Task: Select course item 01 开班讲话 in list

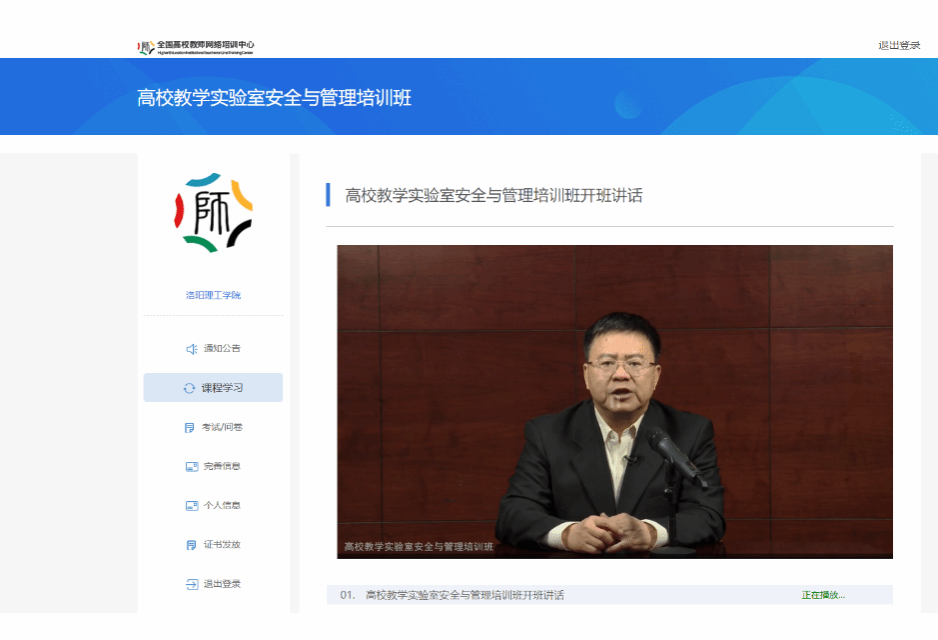Action: point(464,595)
